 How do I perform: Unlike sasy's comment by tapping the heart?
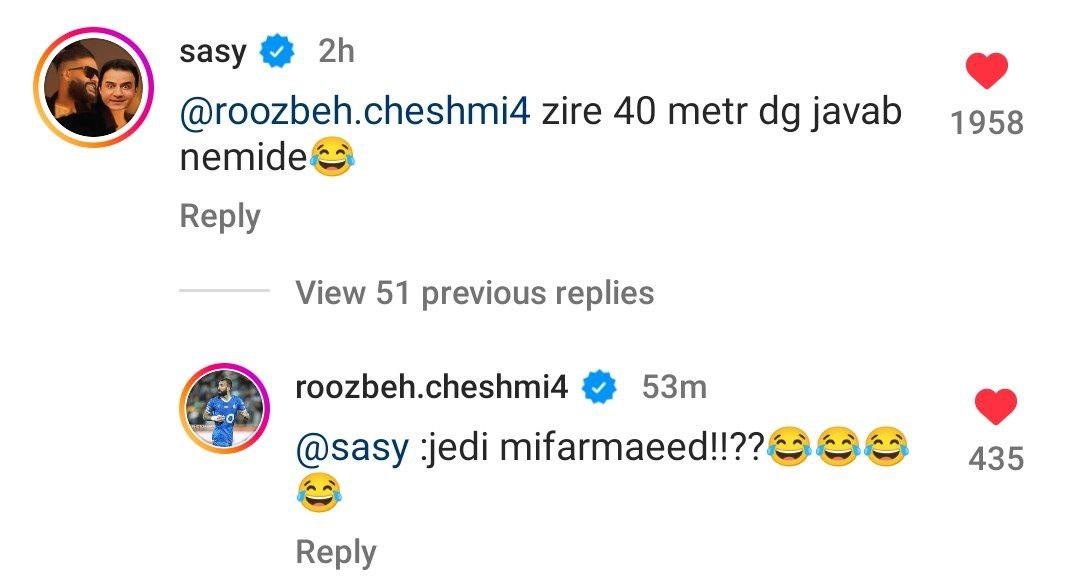pyautogui.click(x=987, y=68)
